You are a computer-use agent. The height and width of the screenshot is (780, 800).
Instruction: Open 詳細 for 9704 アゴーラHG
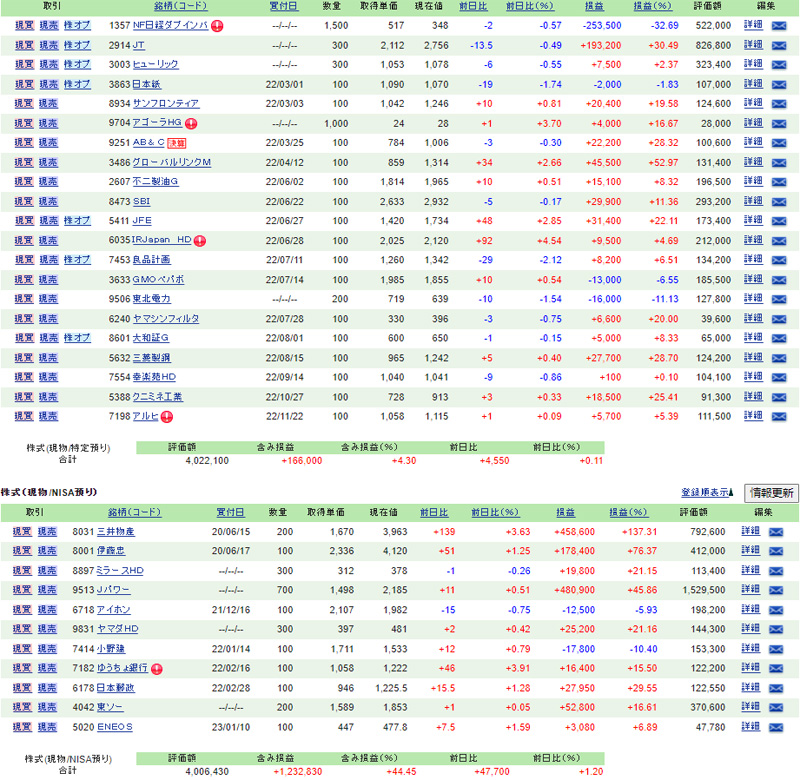[753, 123]
